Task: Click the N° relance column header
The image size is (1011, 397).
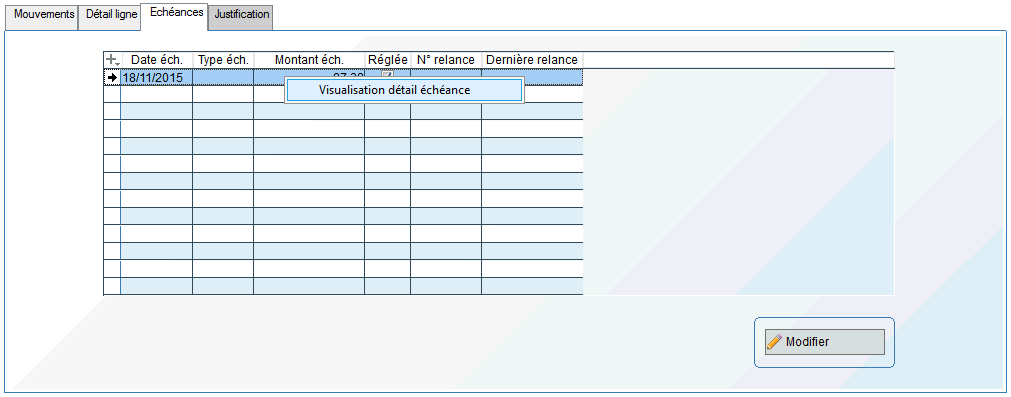Action: [x=446, y=60]
